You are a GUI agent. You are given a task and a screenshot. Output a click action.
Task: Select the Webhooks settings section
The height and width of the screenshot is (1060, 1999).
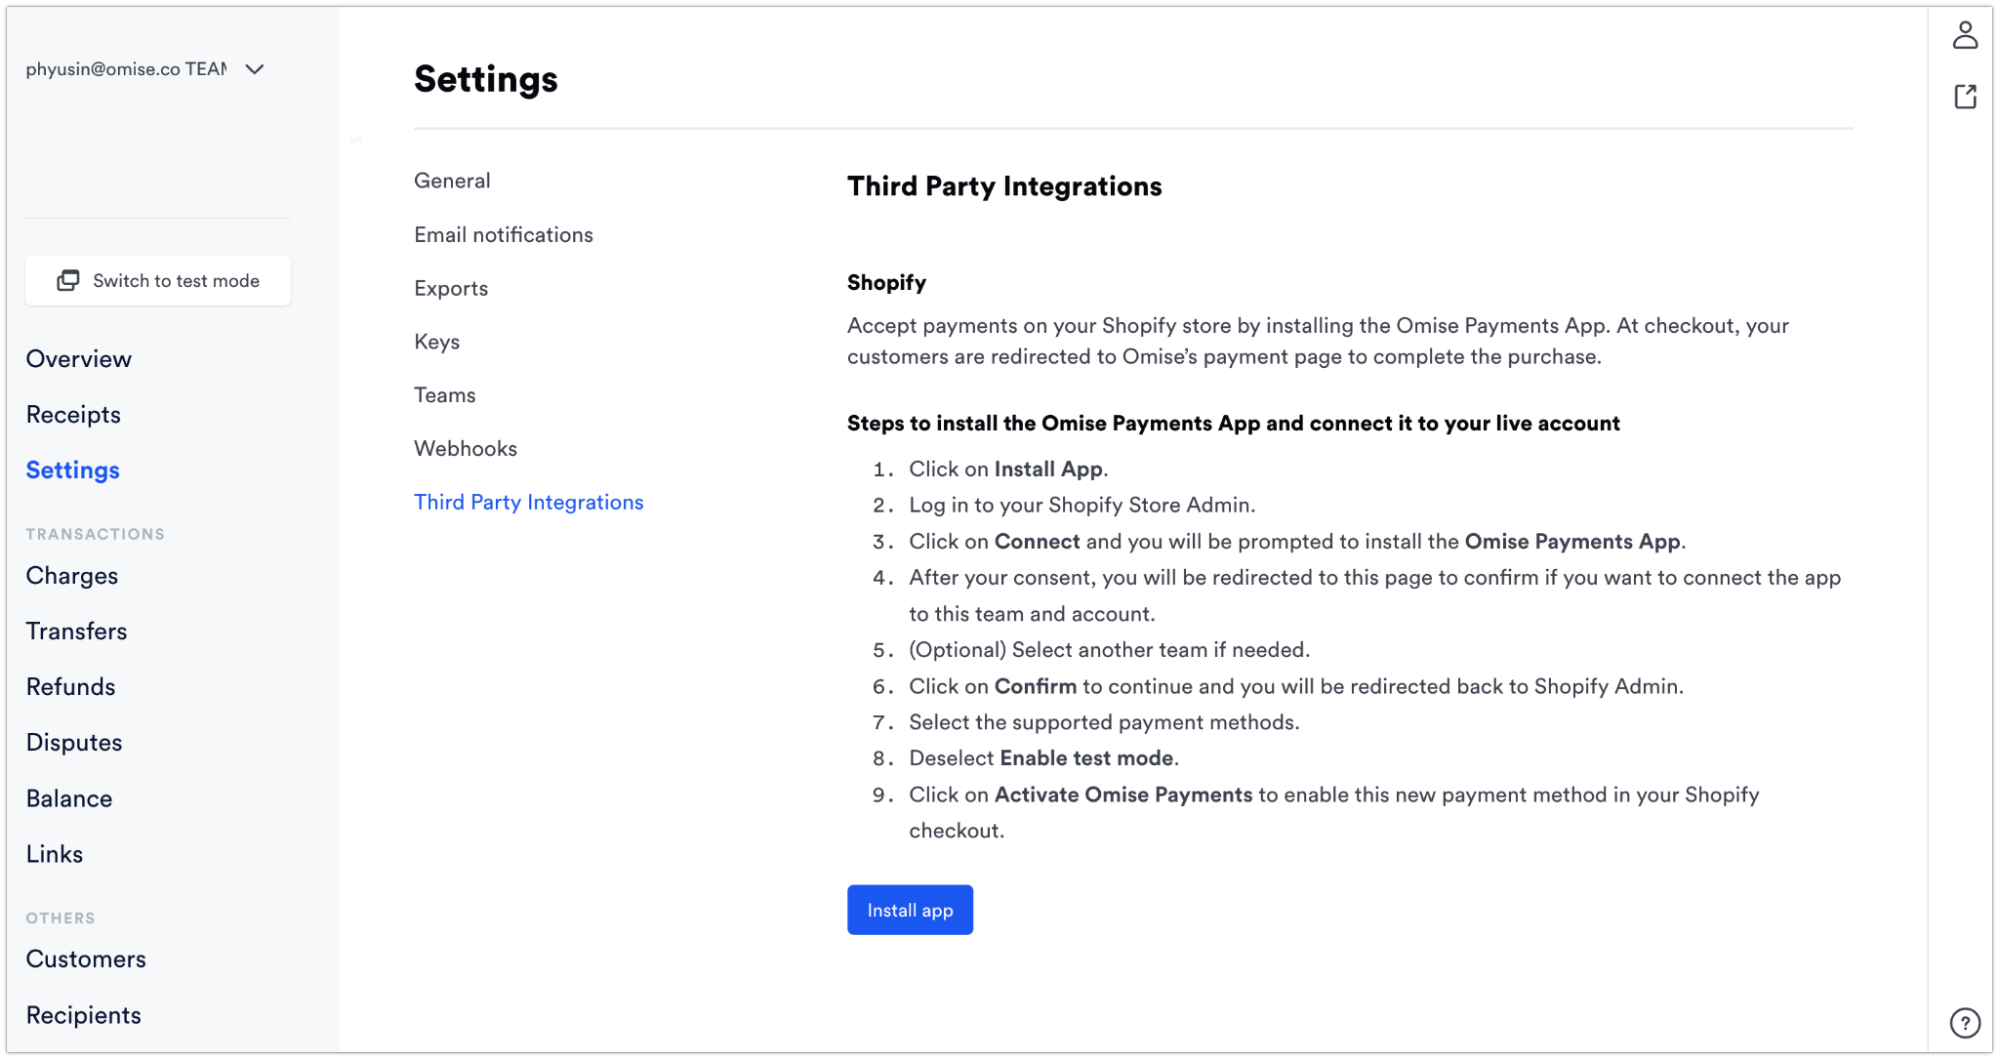(x=465, y=448)
